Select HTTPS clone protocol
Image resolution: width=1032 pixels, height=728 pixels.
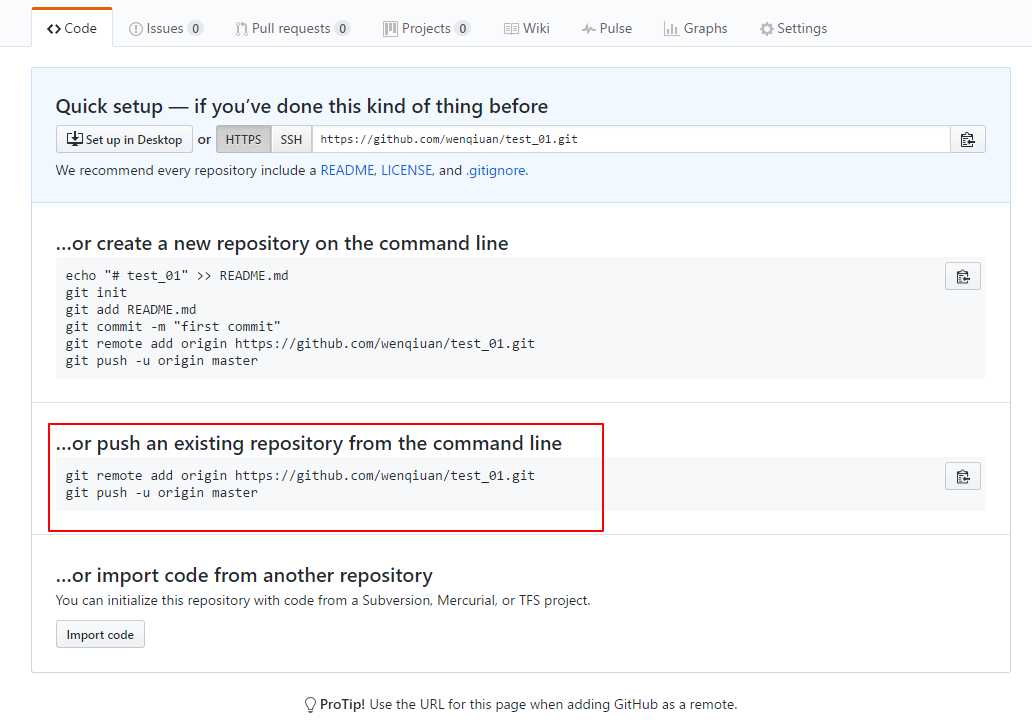click(x=243, y=140)
